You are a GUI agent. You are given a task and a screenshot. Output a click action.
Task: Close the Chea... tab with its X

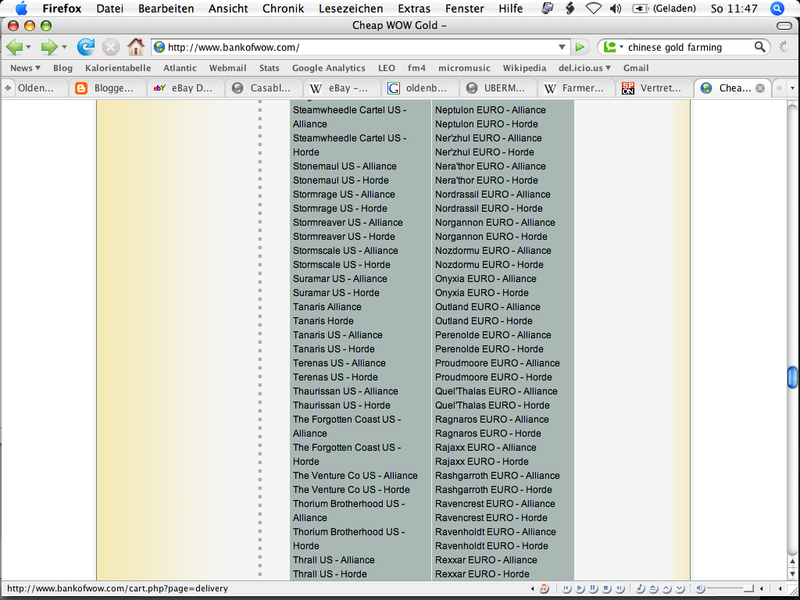click(x=760, y=88)
